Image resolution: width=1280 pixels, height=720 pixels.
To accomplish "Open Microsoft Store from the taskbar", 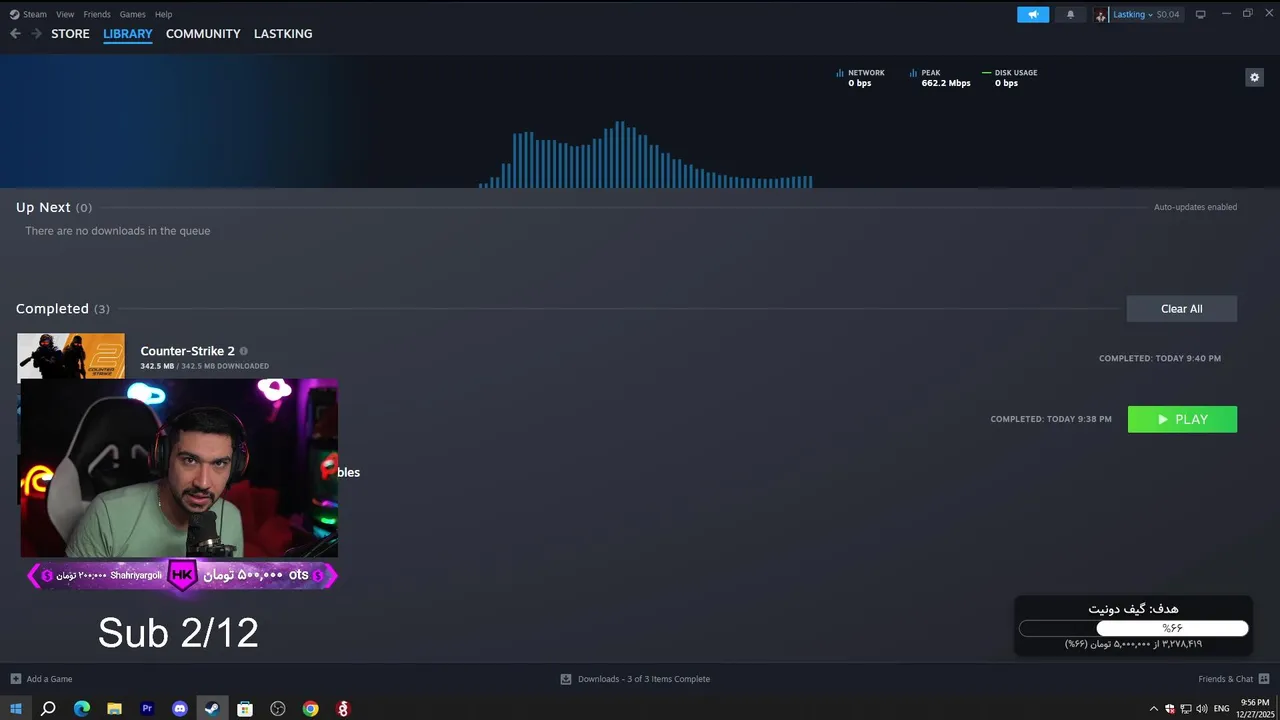I will click(245, 709).
